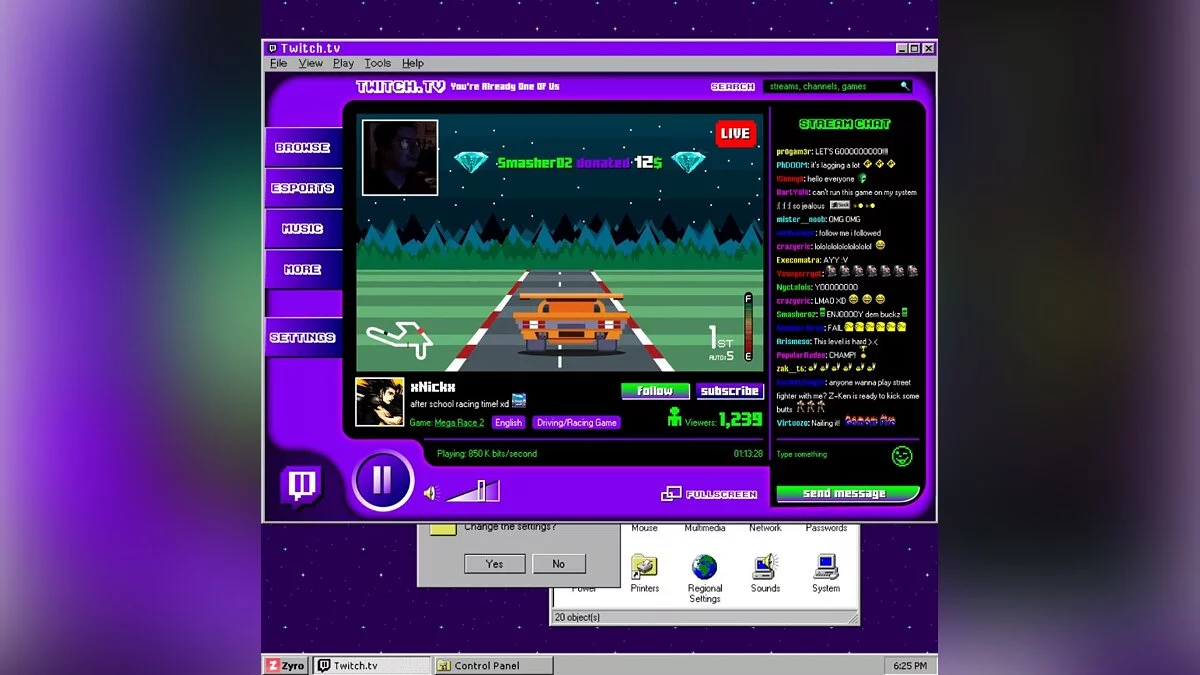
Task: Open System icon in Control Panel
Action: (826, 573)
